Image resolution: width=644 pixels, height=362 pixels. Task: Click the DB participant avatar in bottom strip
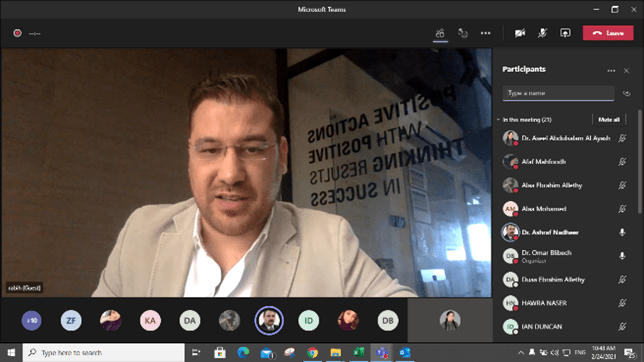(x=388, y=320)
